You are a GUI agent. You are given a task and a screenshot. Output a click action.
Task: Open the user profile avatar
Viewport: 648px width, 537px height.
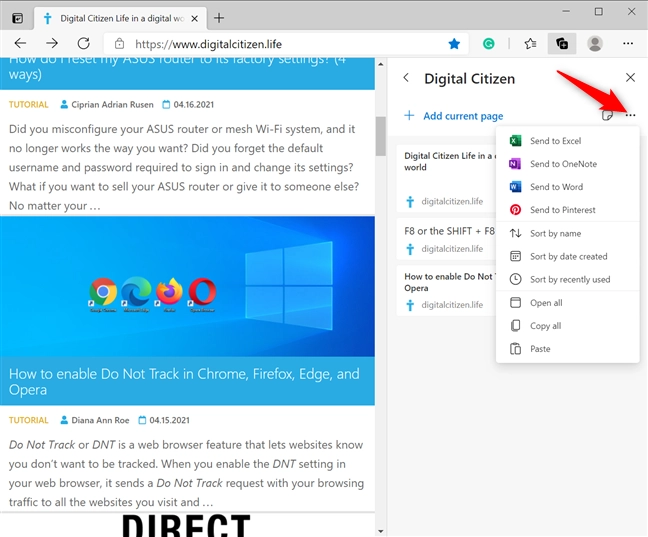[595, 43]
